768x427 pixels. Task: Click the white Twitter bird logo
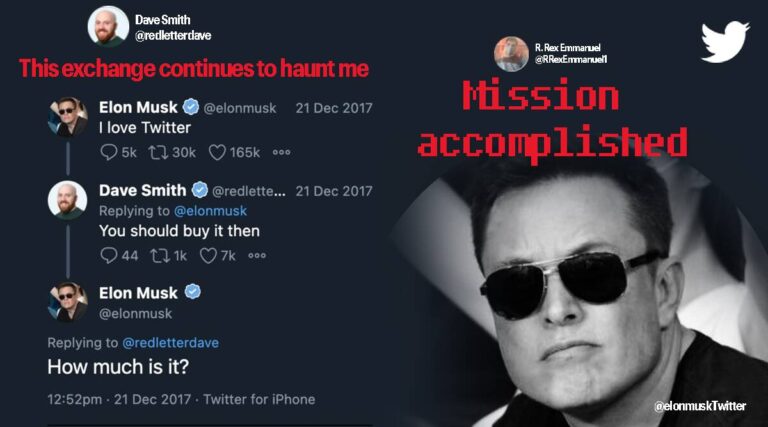724,41
